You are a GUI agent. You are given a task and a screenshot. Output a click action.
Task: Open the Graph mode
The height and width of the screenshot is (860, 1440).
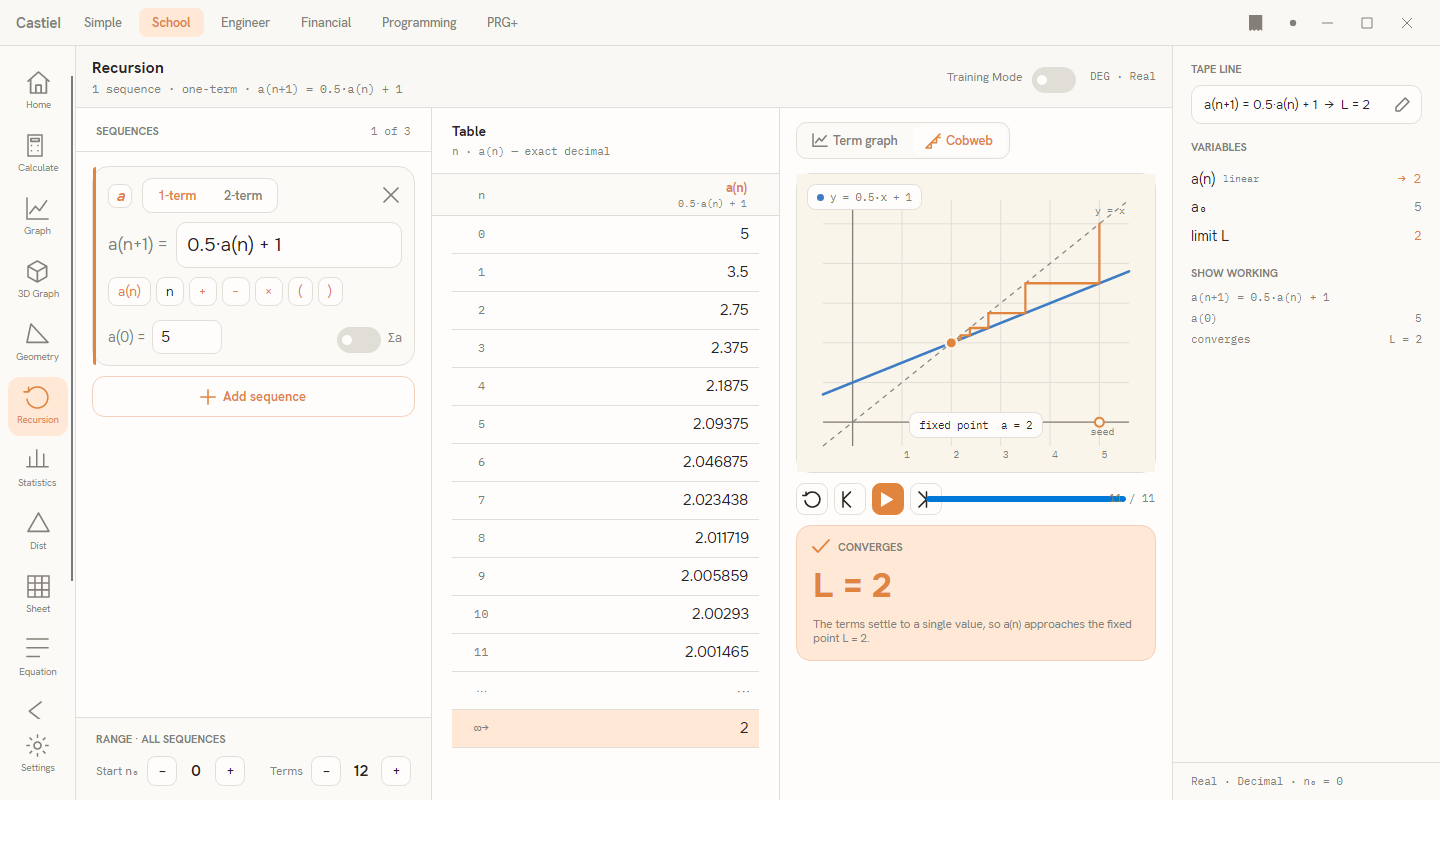click(x=38, y=215)
